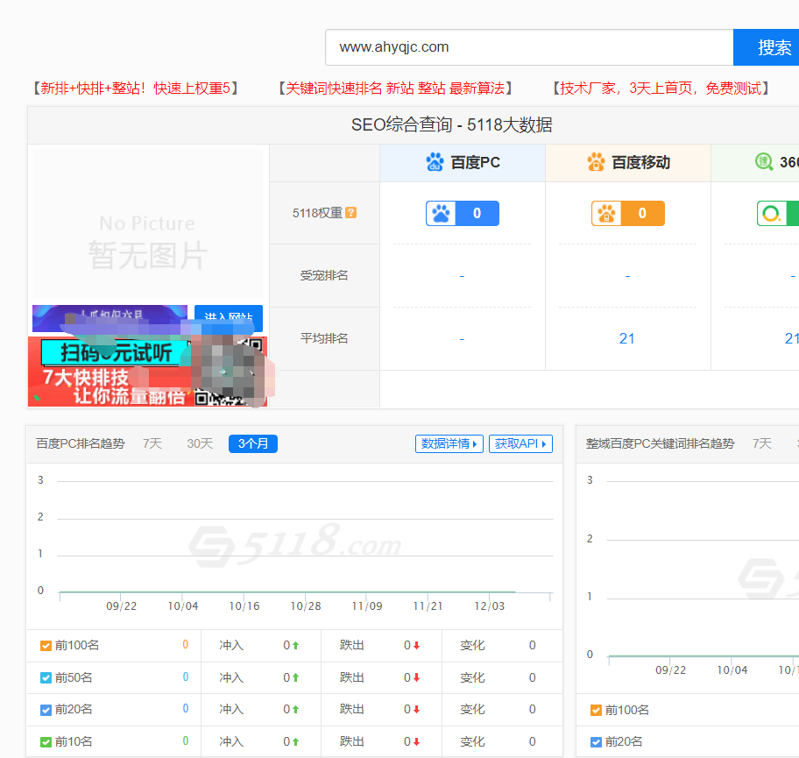Toggle 前100名 checkbox in 整域百度PC关键词 panel
Image resolution: width=799 pixels, height=758 pixels.
(596, 710)
